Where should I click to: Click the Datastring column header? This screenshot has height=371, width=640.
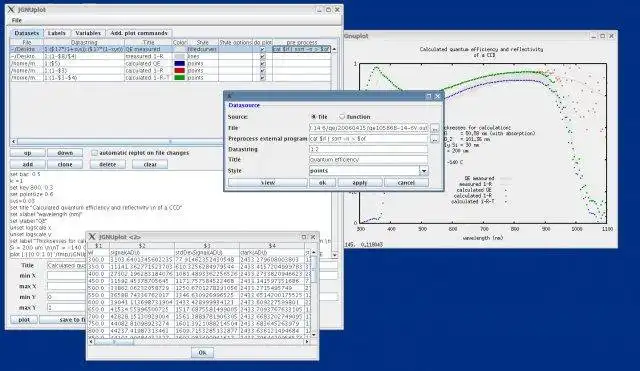[84, 42]
